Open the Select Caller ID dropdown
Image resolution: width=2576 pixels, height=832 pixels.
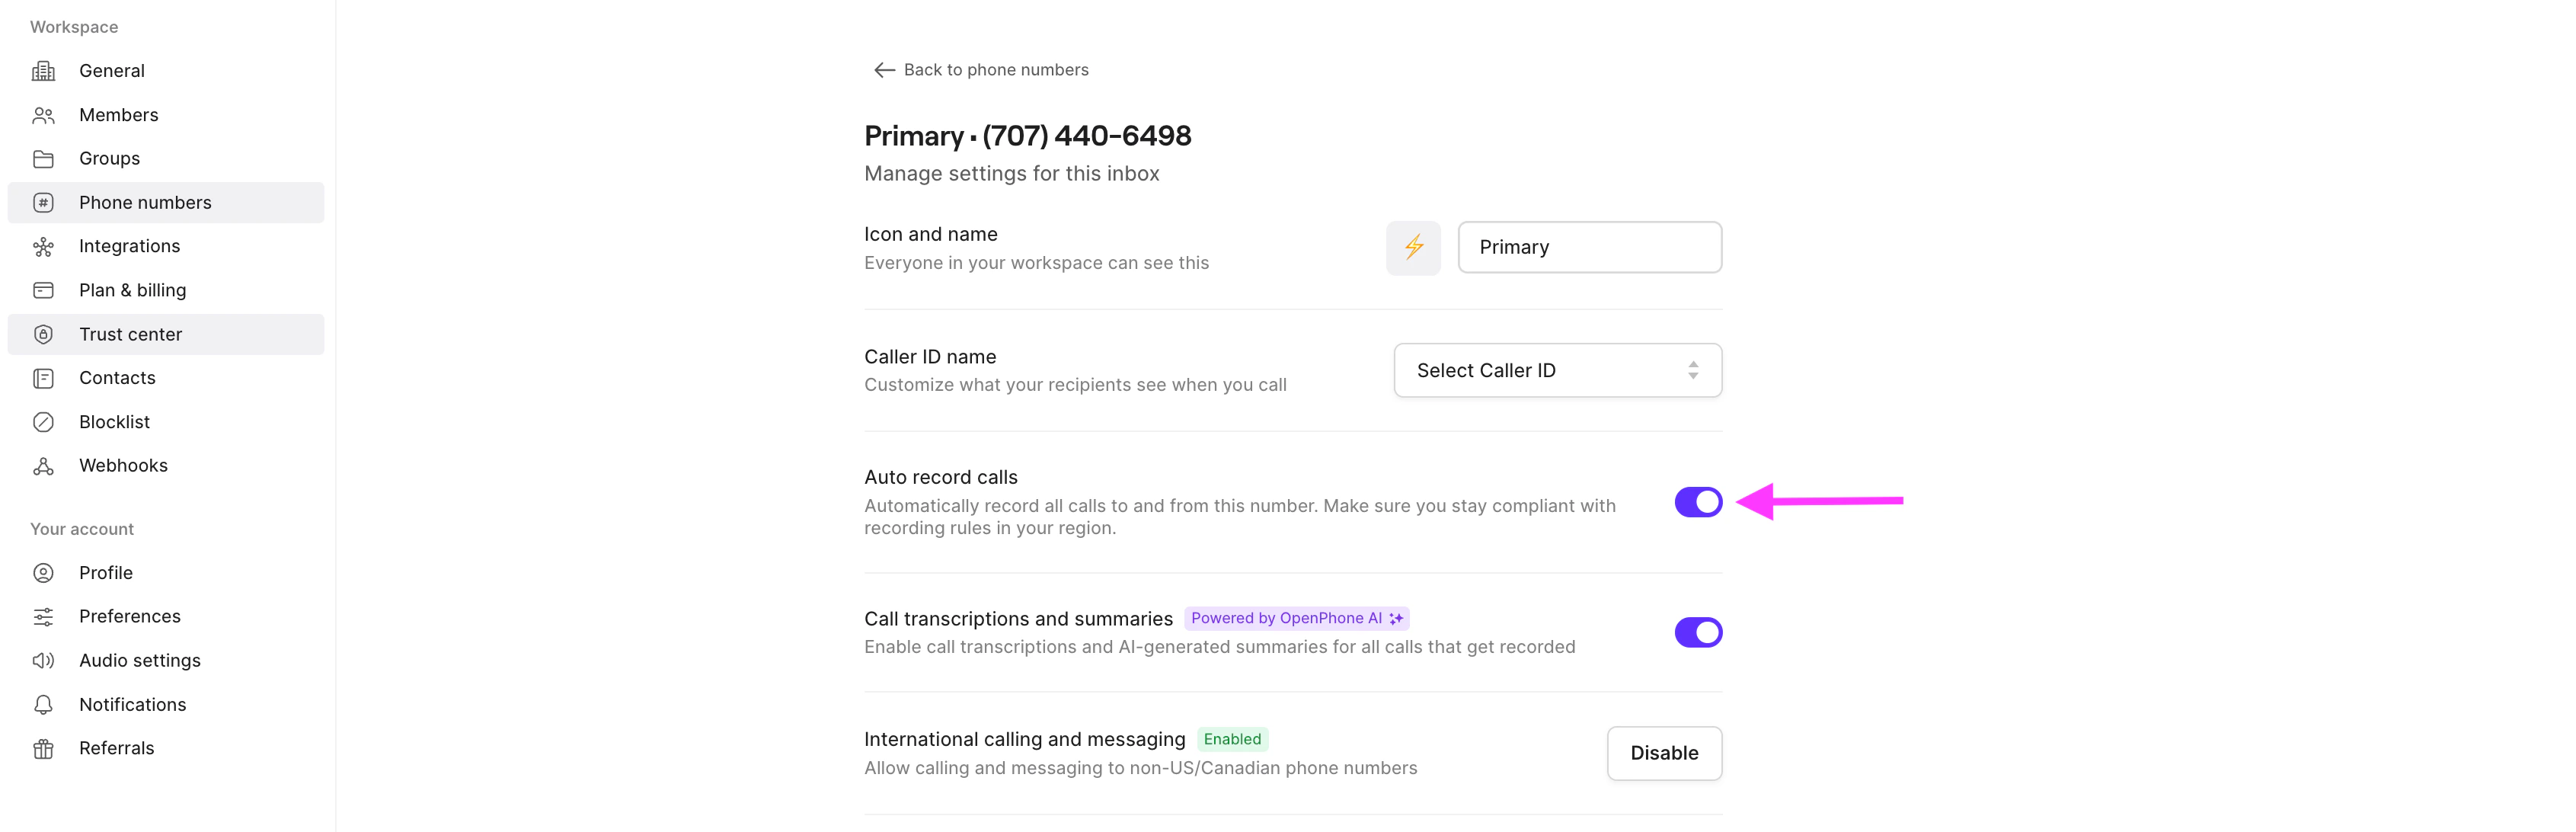pyautogui.click(x=1556, y=370)
